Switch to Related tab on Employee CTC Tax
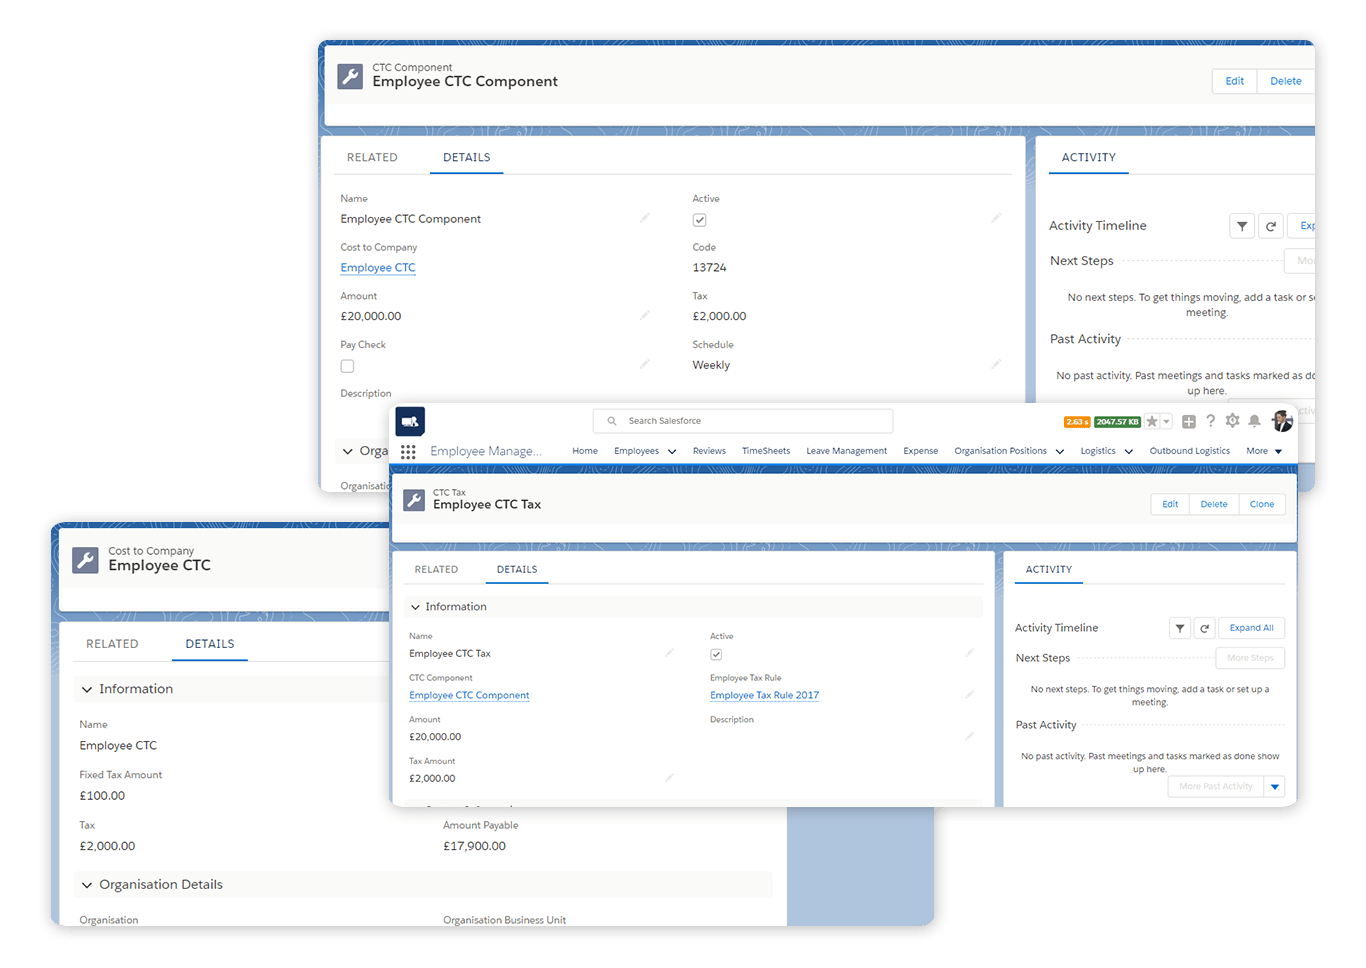The width and height of the screenshot is (1366, 968). 436,569
